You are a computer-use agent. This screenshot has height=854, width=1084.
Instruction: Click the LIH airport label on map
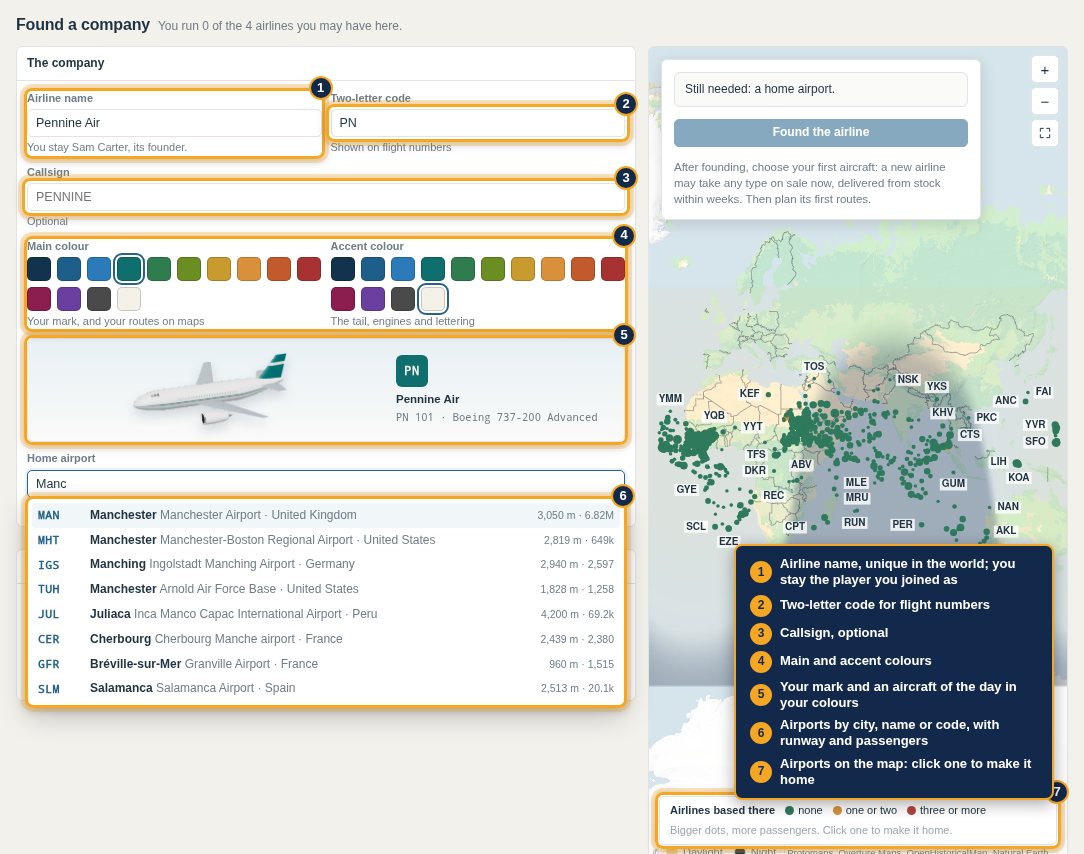click(x=998, y=461)
